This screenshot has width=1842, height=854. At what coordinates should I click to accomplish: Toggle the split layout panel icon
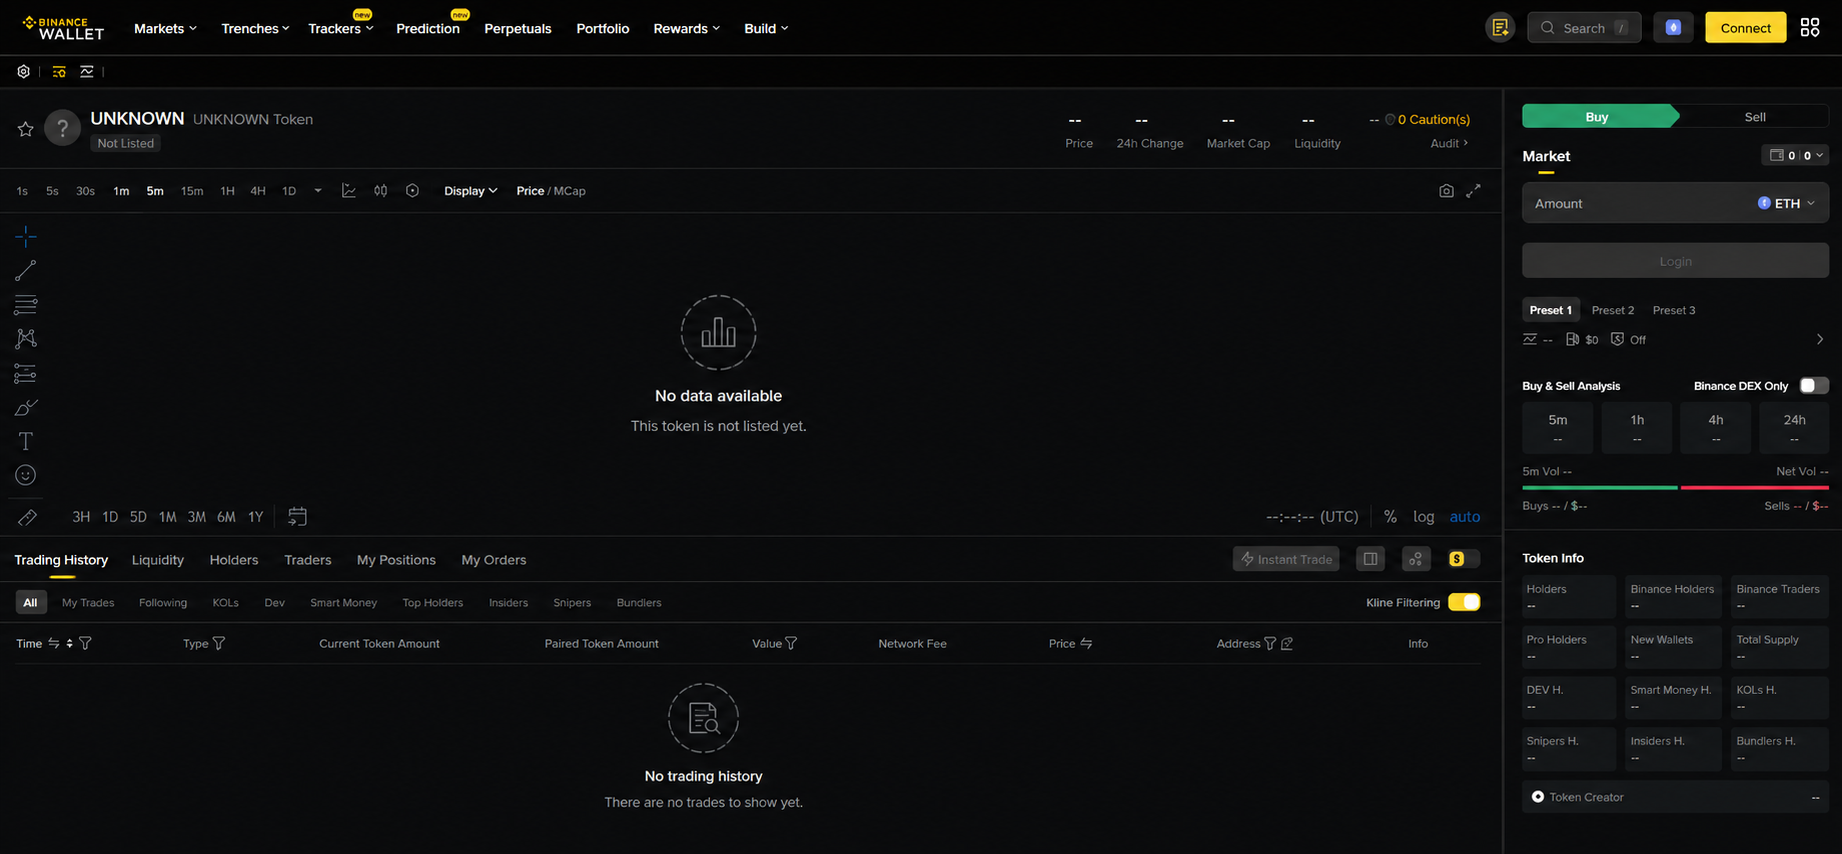tap(1371, 559)
